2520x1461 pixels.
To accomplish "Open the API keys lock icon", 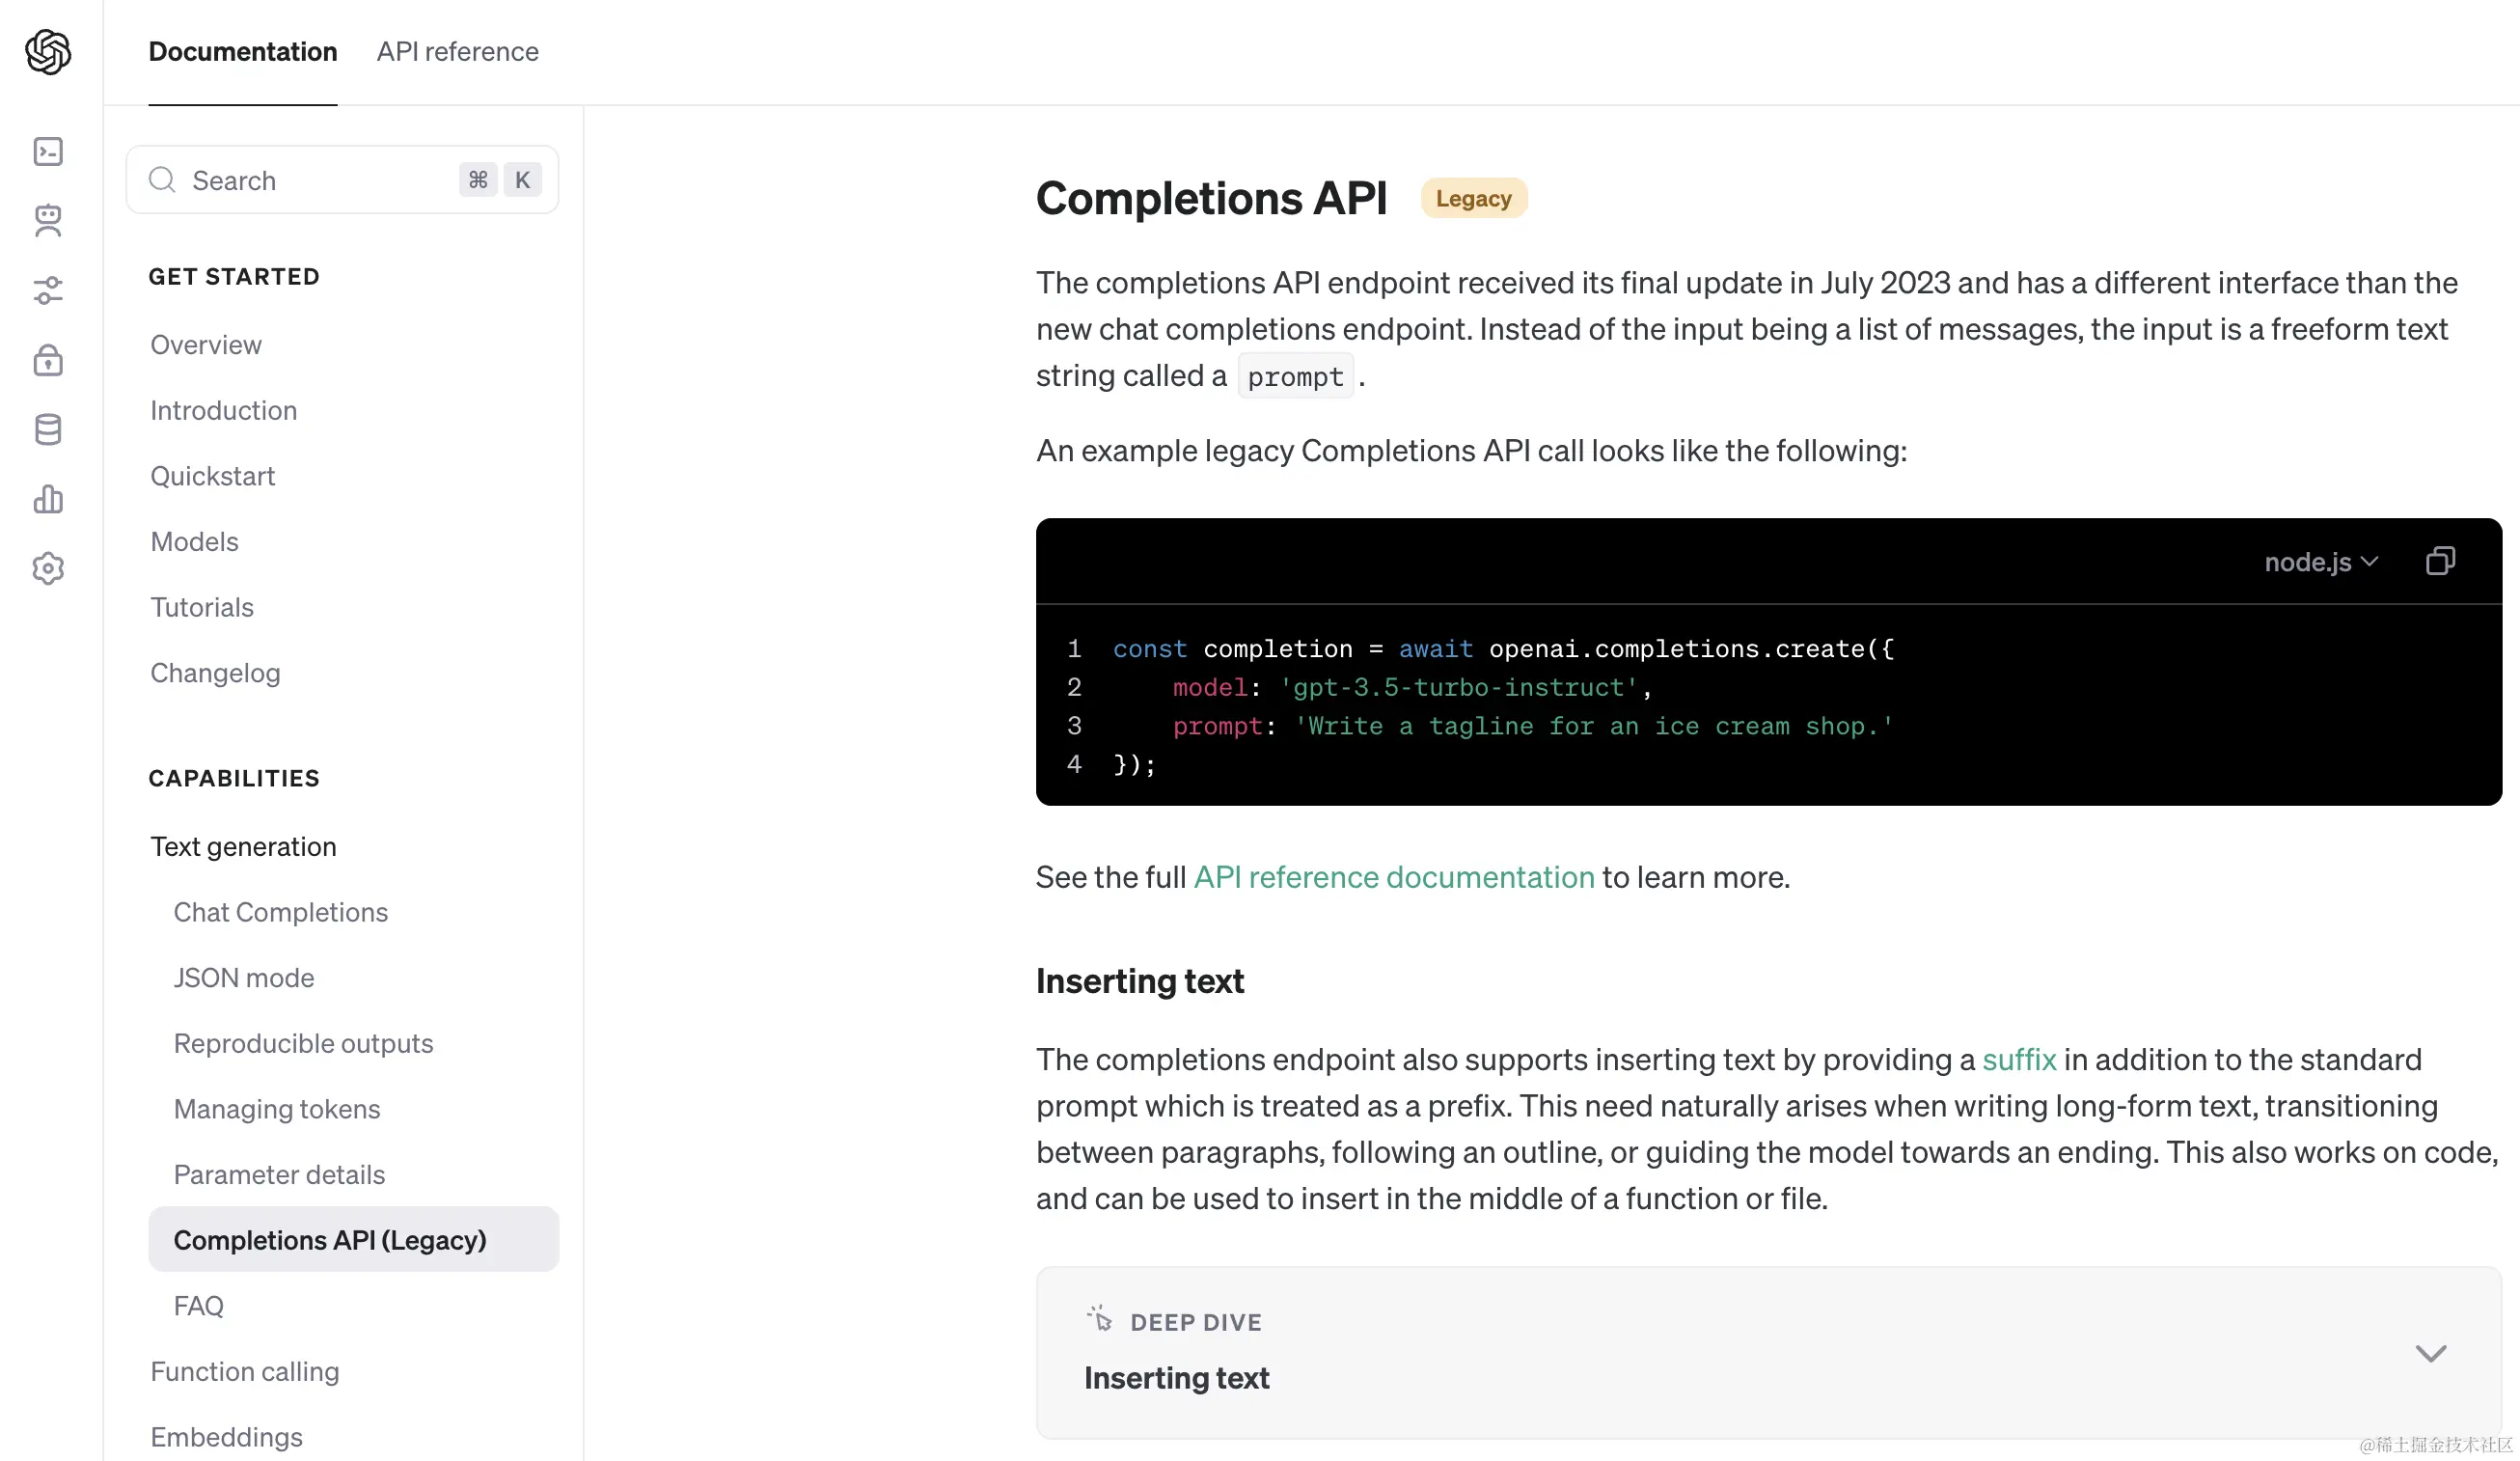I will 48,360.
